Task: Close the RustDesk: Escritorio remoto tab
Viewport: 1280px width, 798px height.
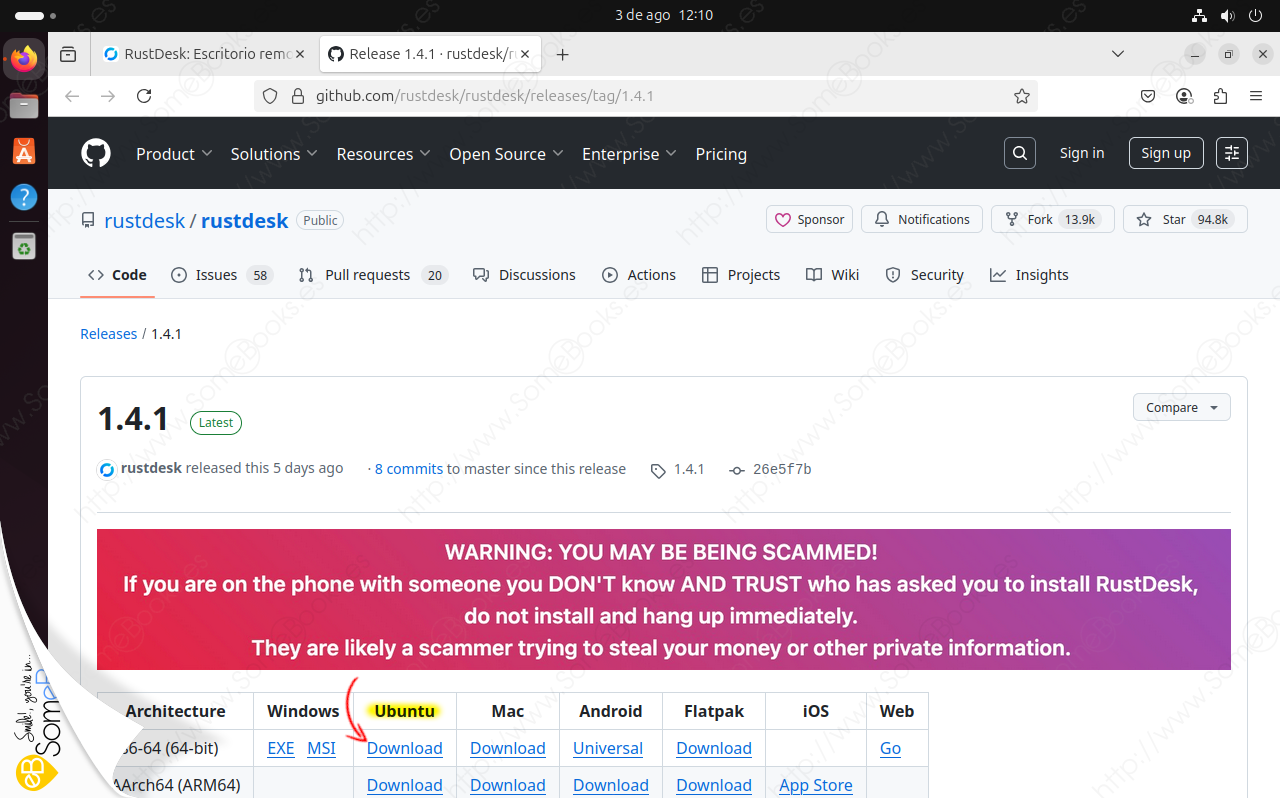Action: pos(300,54)
